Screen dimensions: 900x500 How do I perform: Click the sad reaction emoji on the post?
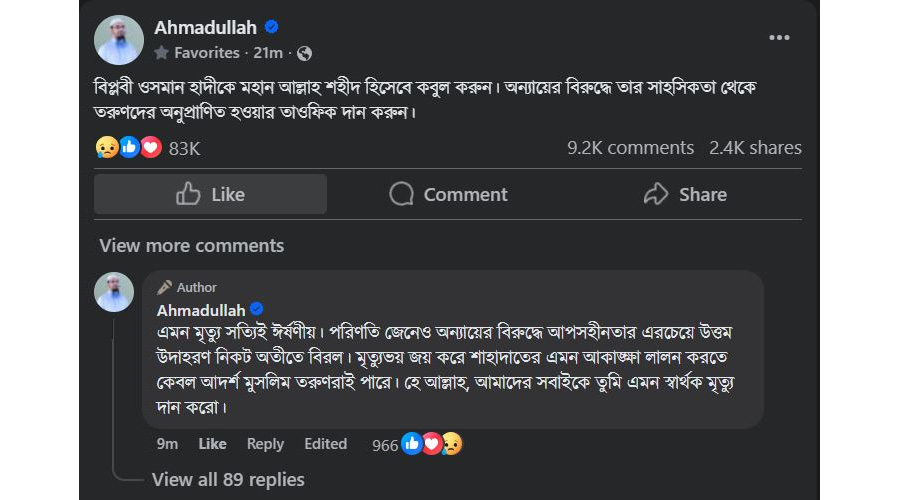(x=107, y=148)
